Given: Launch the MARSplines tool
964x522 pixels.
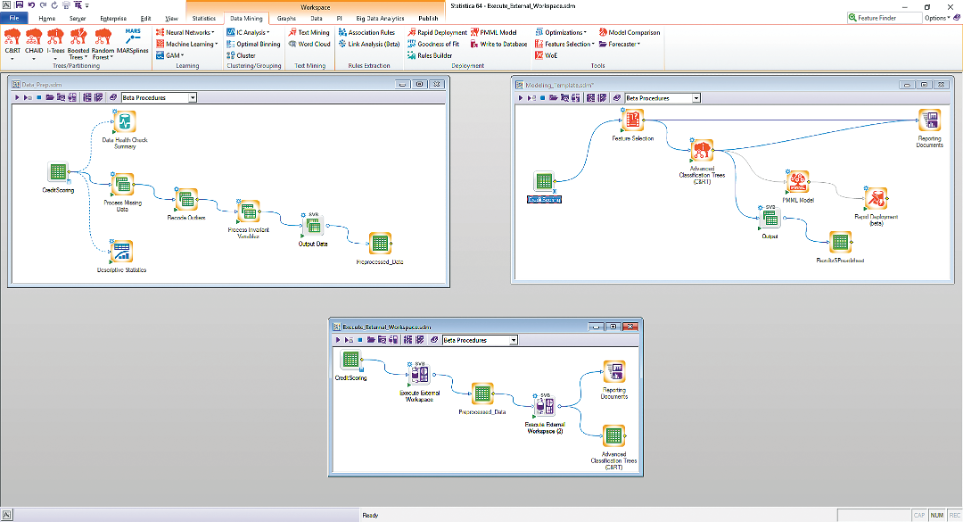Looking at the screenshot, I should coord(133,41).
